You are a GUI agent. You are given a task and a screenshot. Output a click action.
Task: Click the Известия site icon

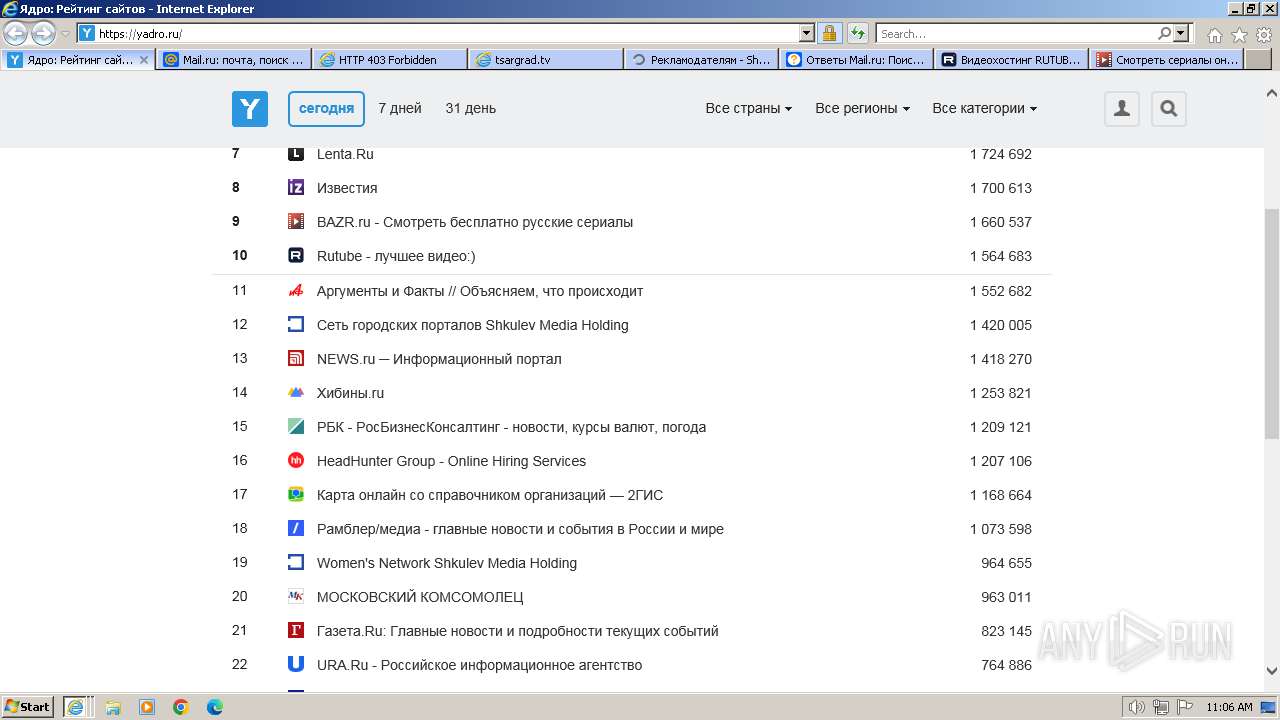click(x=296, y=188)
